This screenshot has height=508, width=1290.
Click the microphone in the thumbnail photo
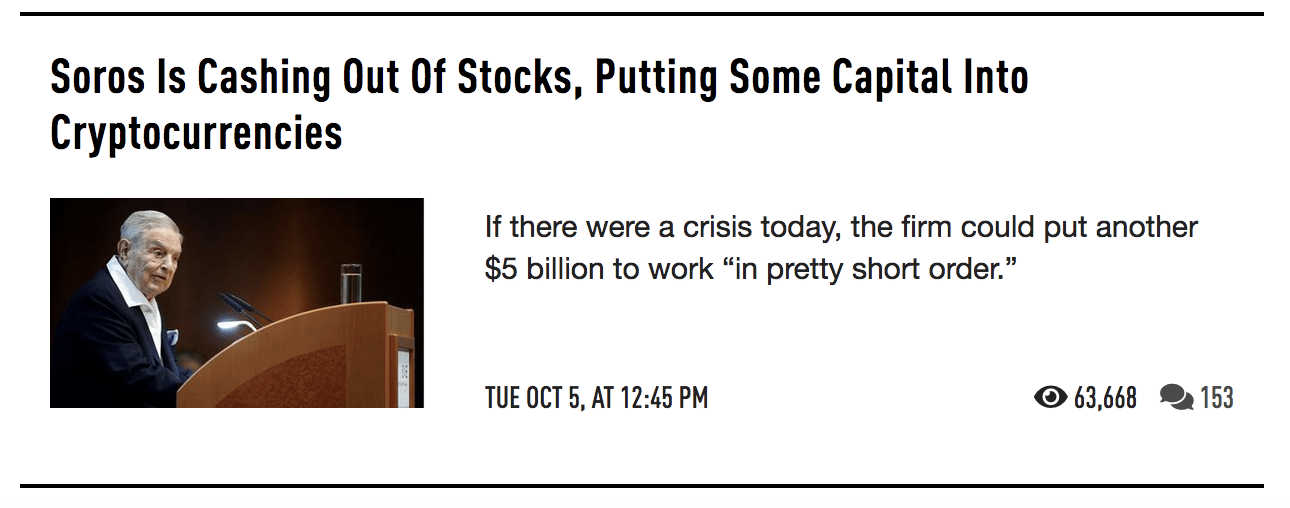point(240,310)
